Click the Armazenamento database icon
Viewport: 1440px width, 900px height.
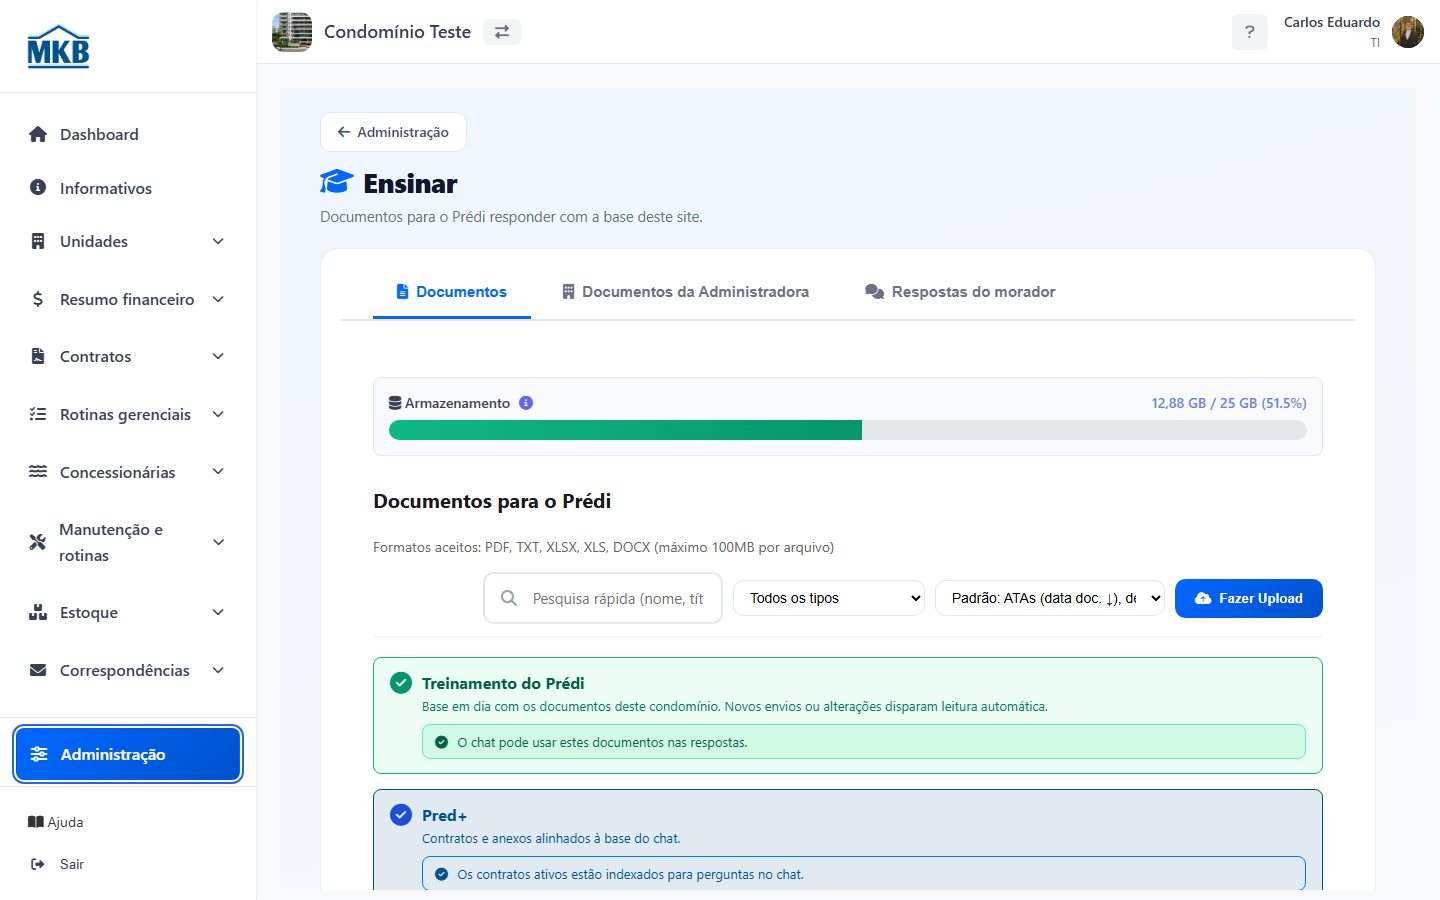pyautogui.click(x=395, y=403)
